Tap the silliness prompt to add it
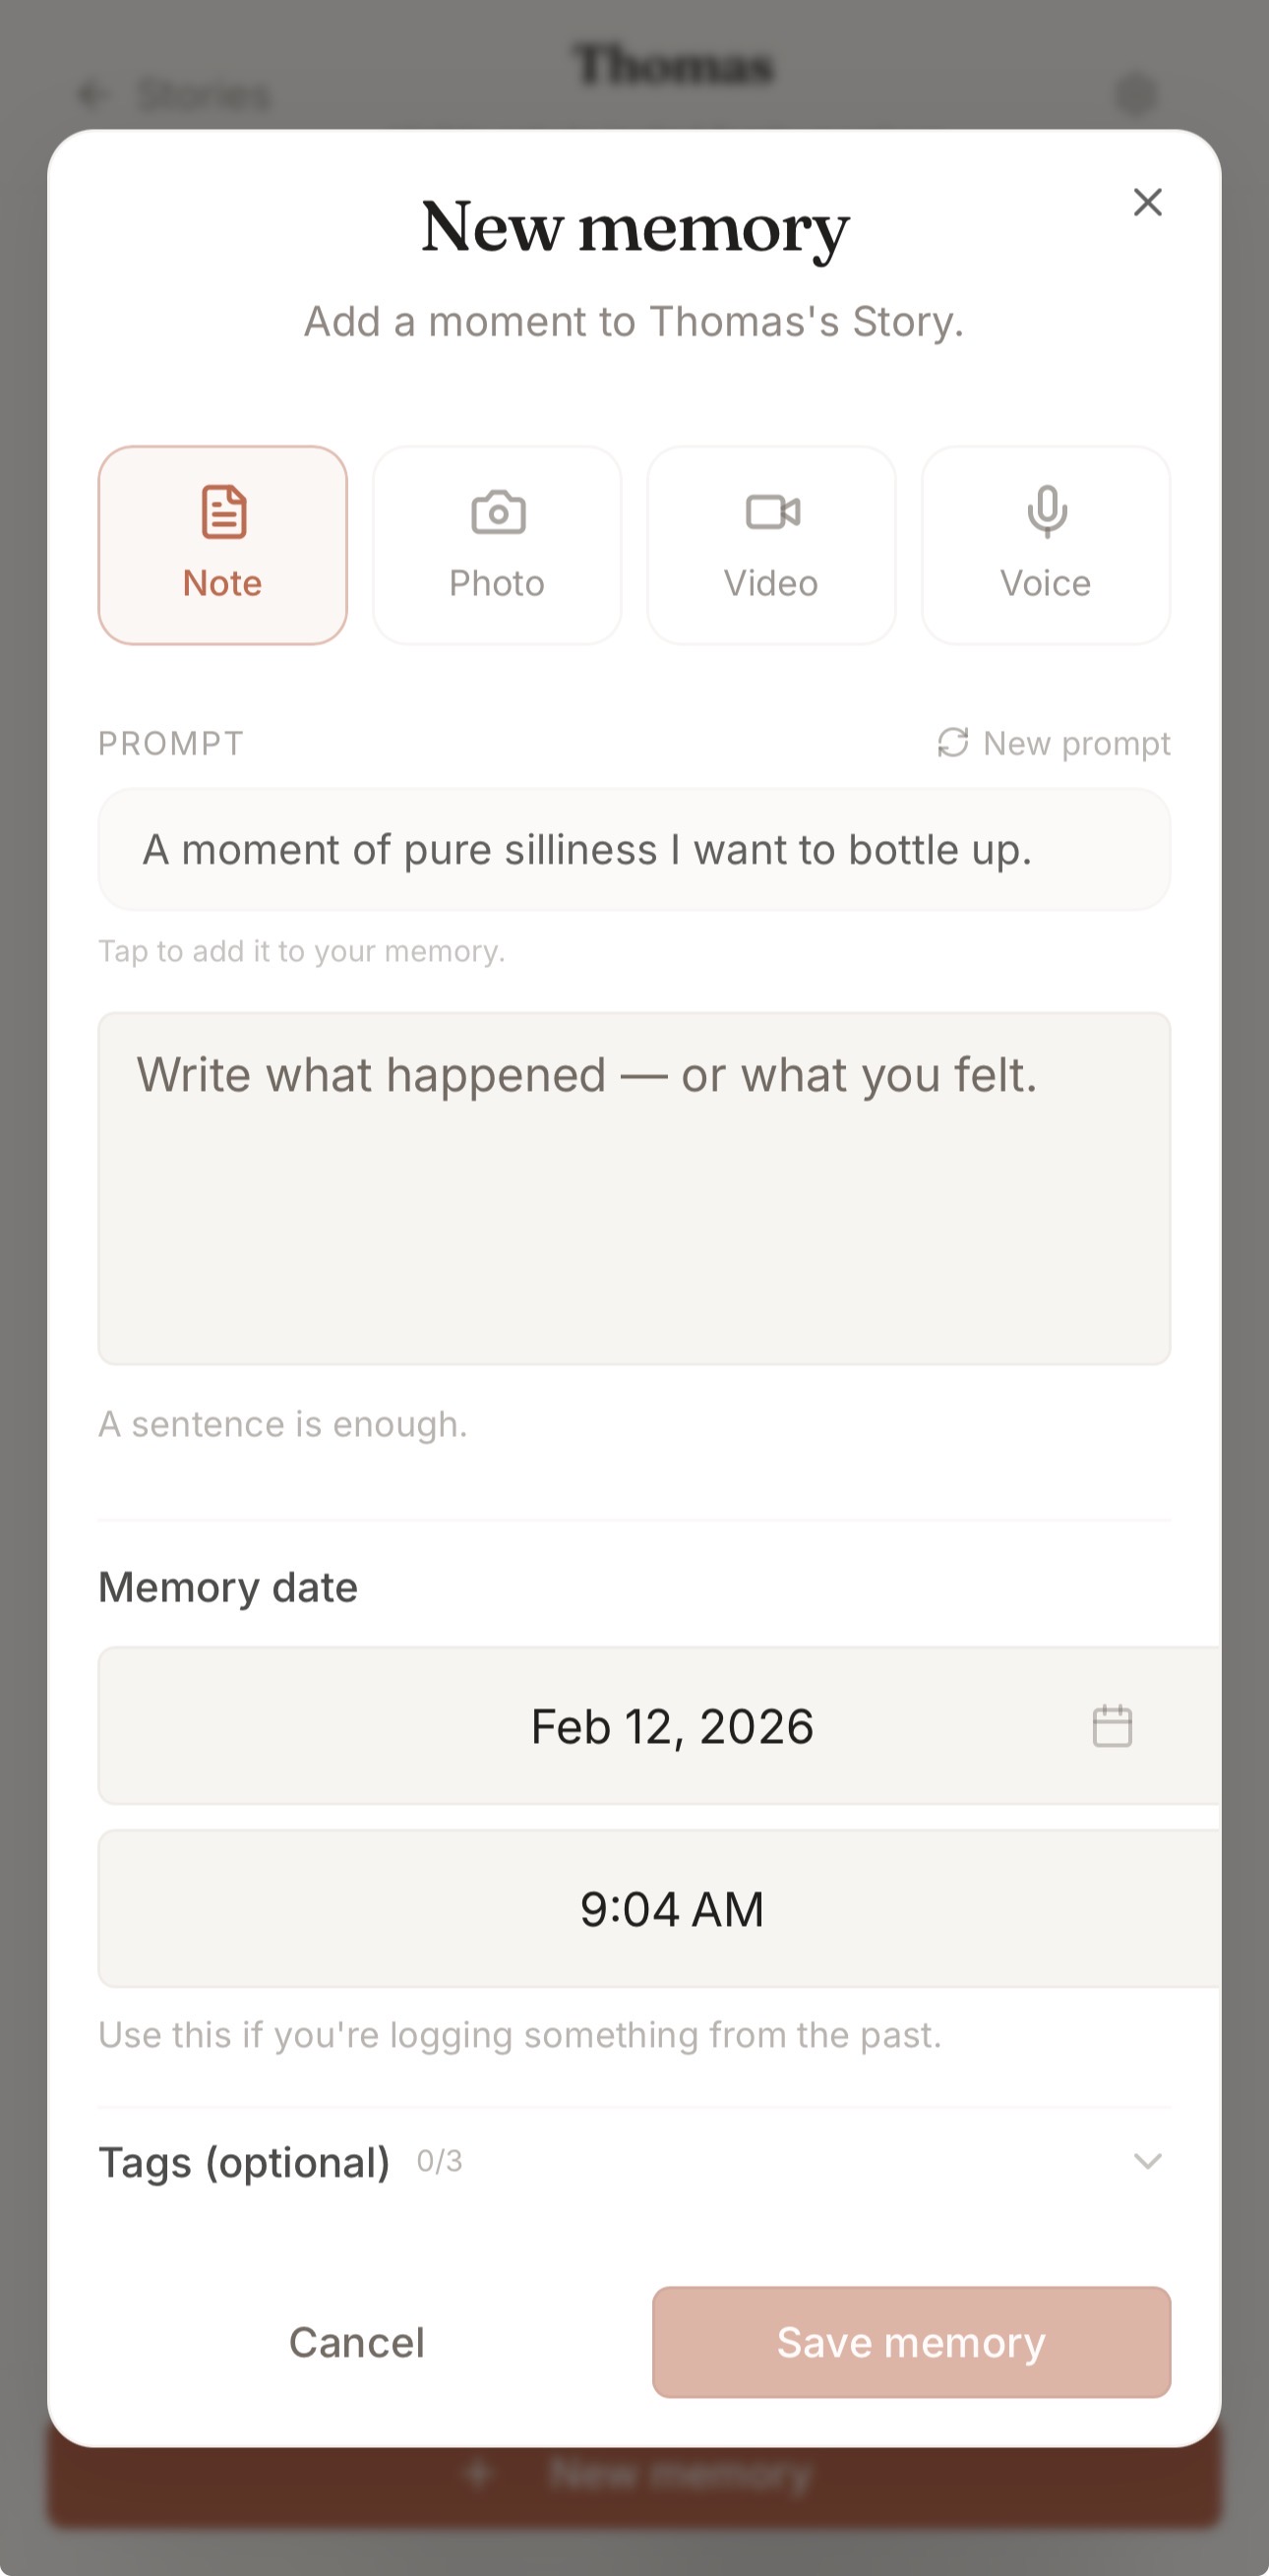This screenshot has height=2576, width=1269. click(x=634, y=850)
